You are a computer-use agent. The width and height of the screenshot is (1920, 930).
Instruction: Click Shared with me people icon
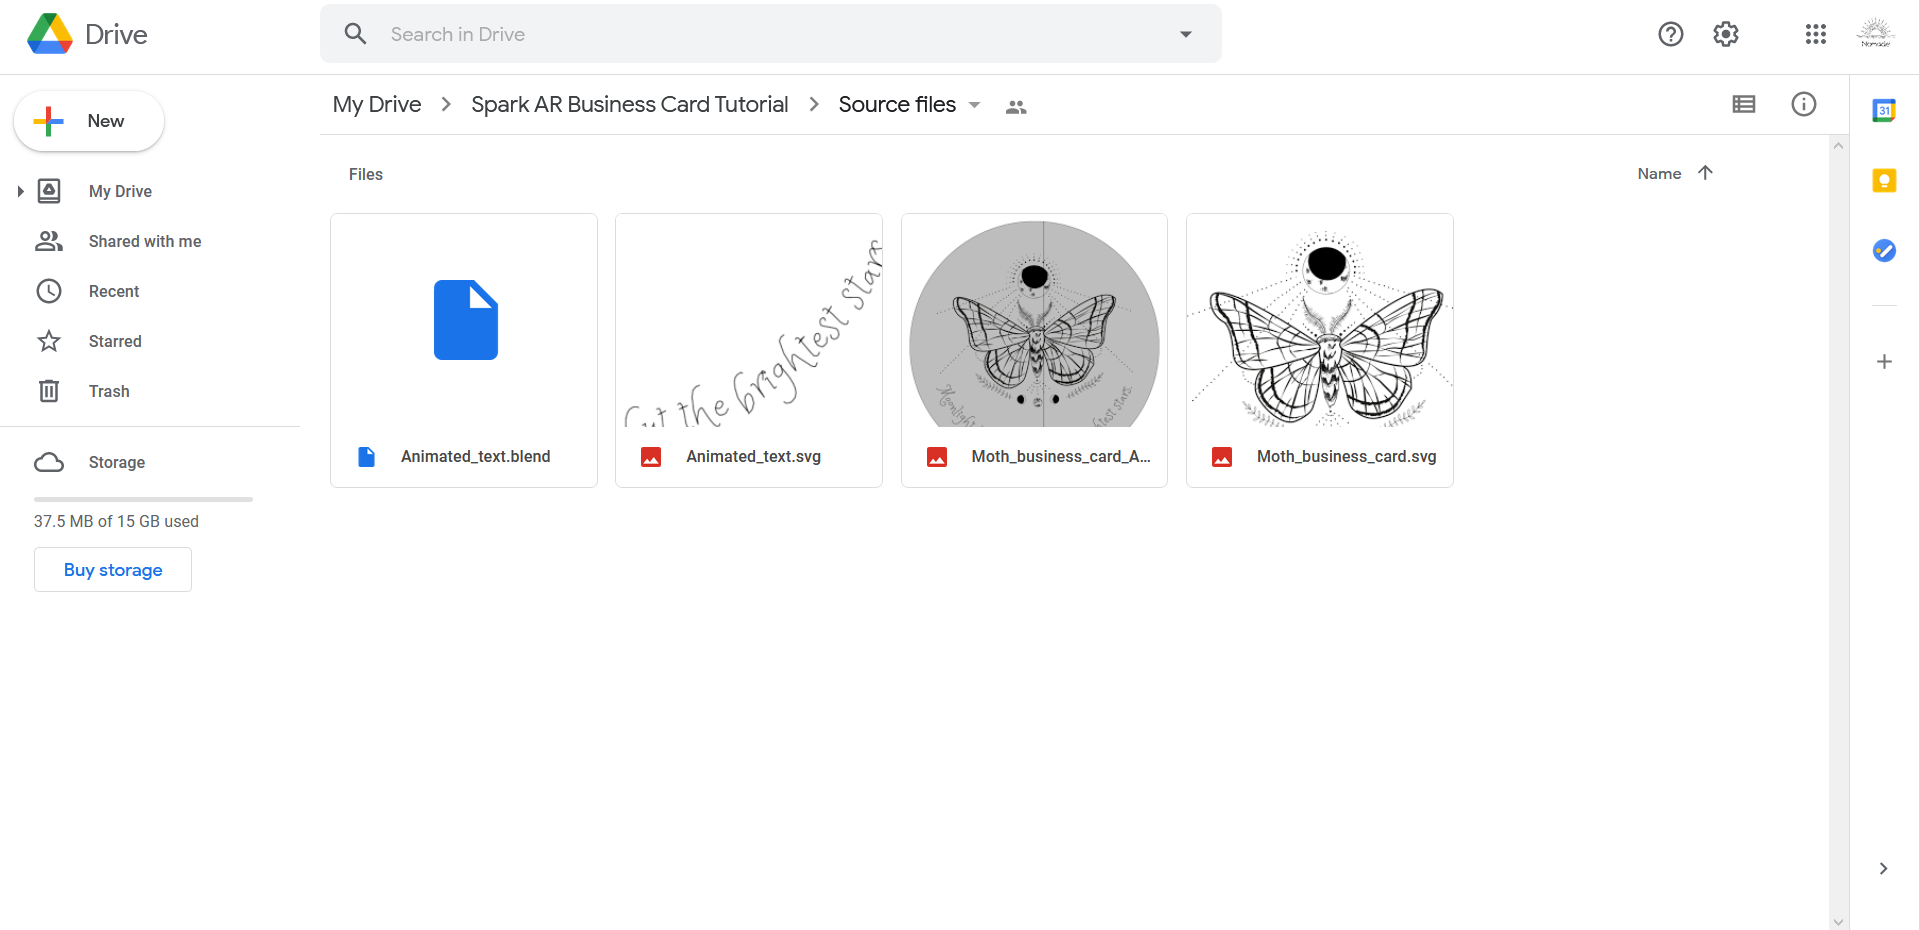(49, 241)
